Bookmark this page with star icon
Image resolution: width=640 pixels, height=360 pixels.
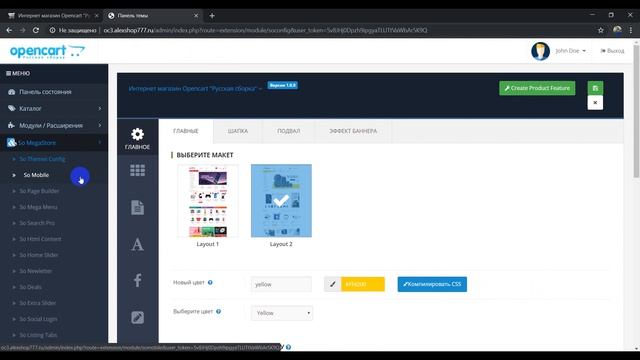601,30
